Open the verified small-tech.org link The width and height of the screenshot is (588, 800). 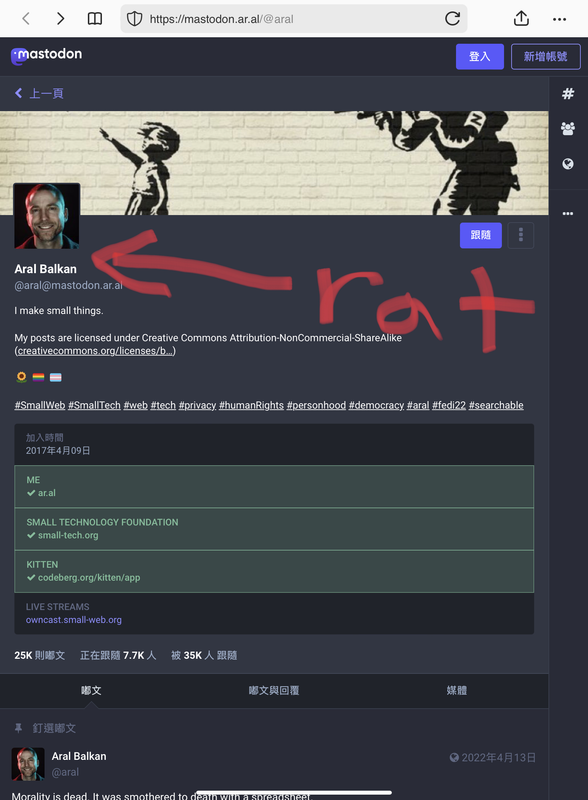pyautogui.click(x=68, y=535)
